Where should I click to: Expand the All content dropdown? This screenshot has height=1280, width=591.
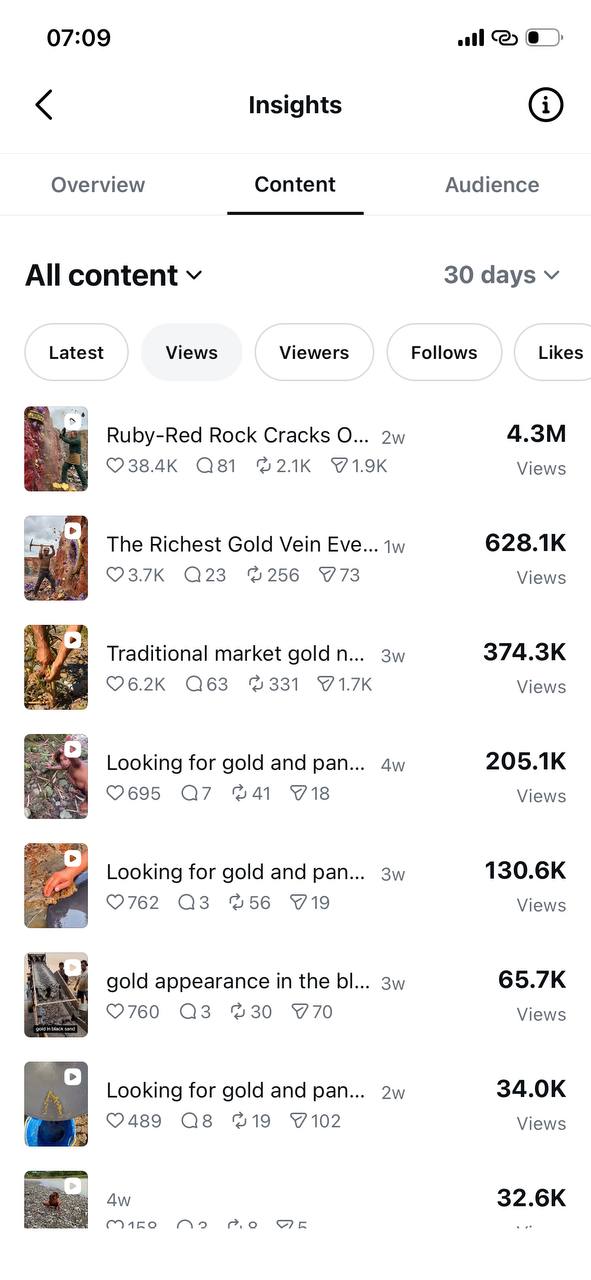click(113, 275)
